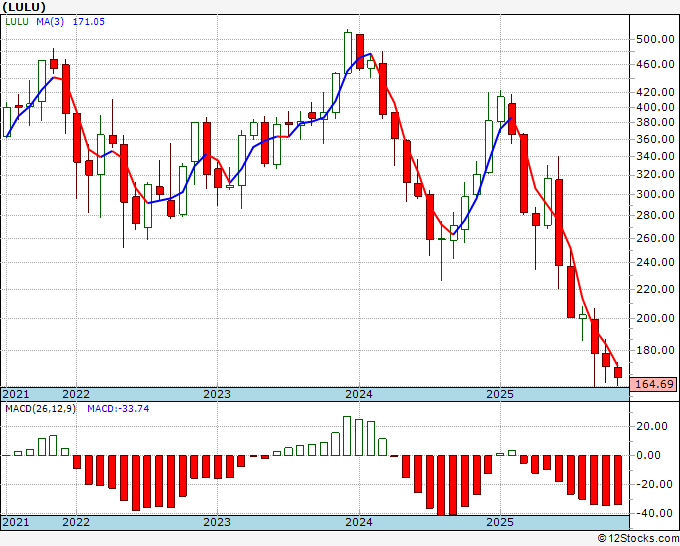Click the MACD(26,12,9) indicator label
Screen dimensions: 680x546
40,409
